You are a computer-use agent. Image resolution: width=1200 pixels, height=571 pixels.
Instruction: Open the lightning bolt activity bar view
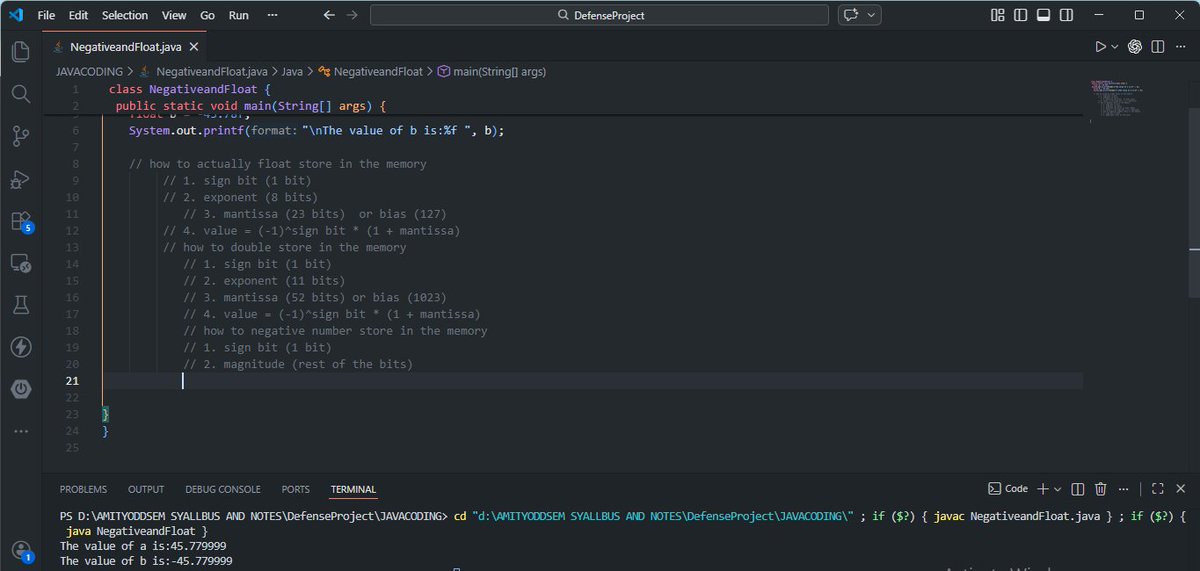coord(21,346)
